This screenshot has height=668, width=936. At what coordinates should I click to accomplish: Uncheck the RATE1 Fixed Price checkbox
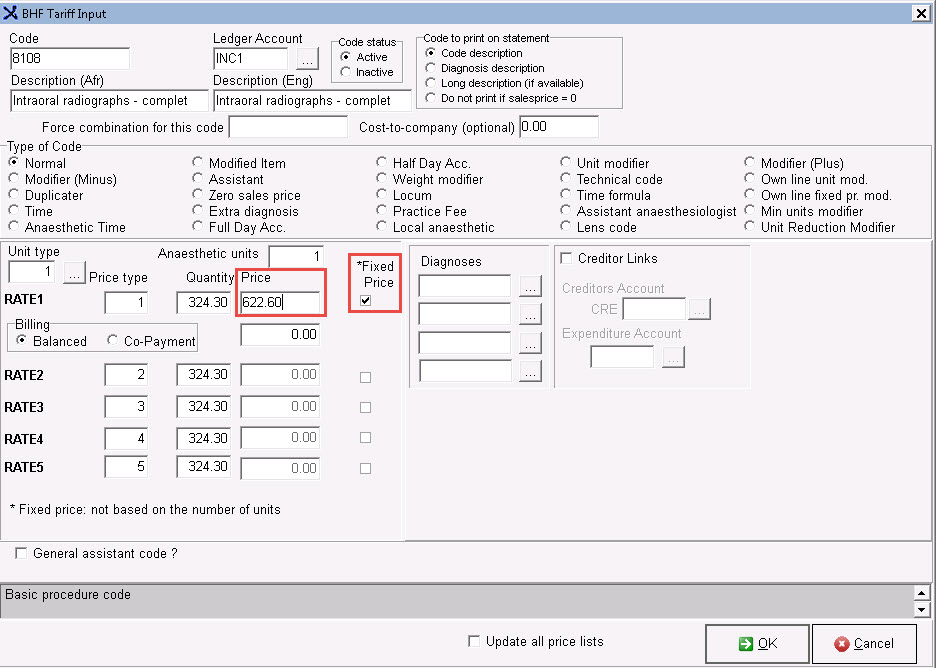[365, 301]
